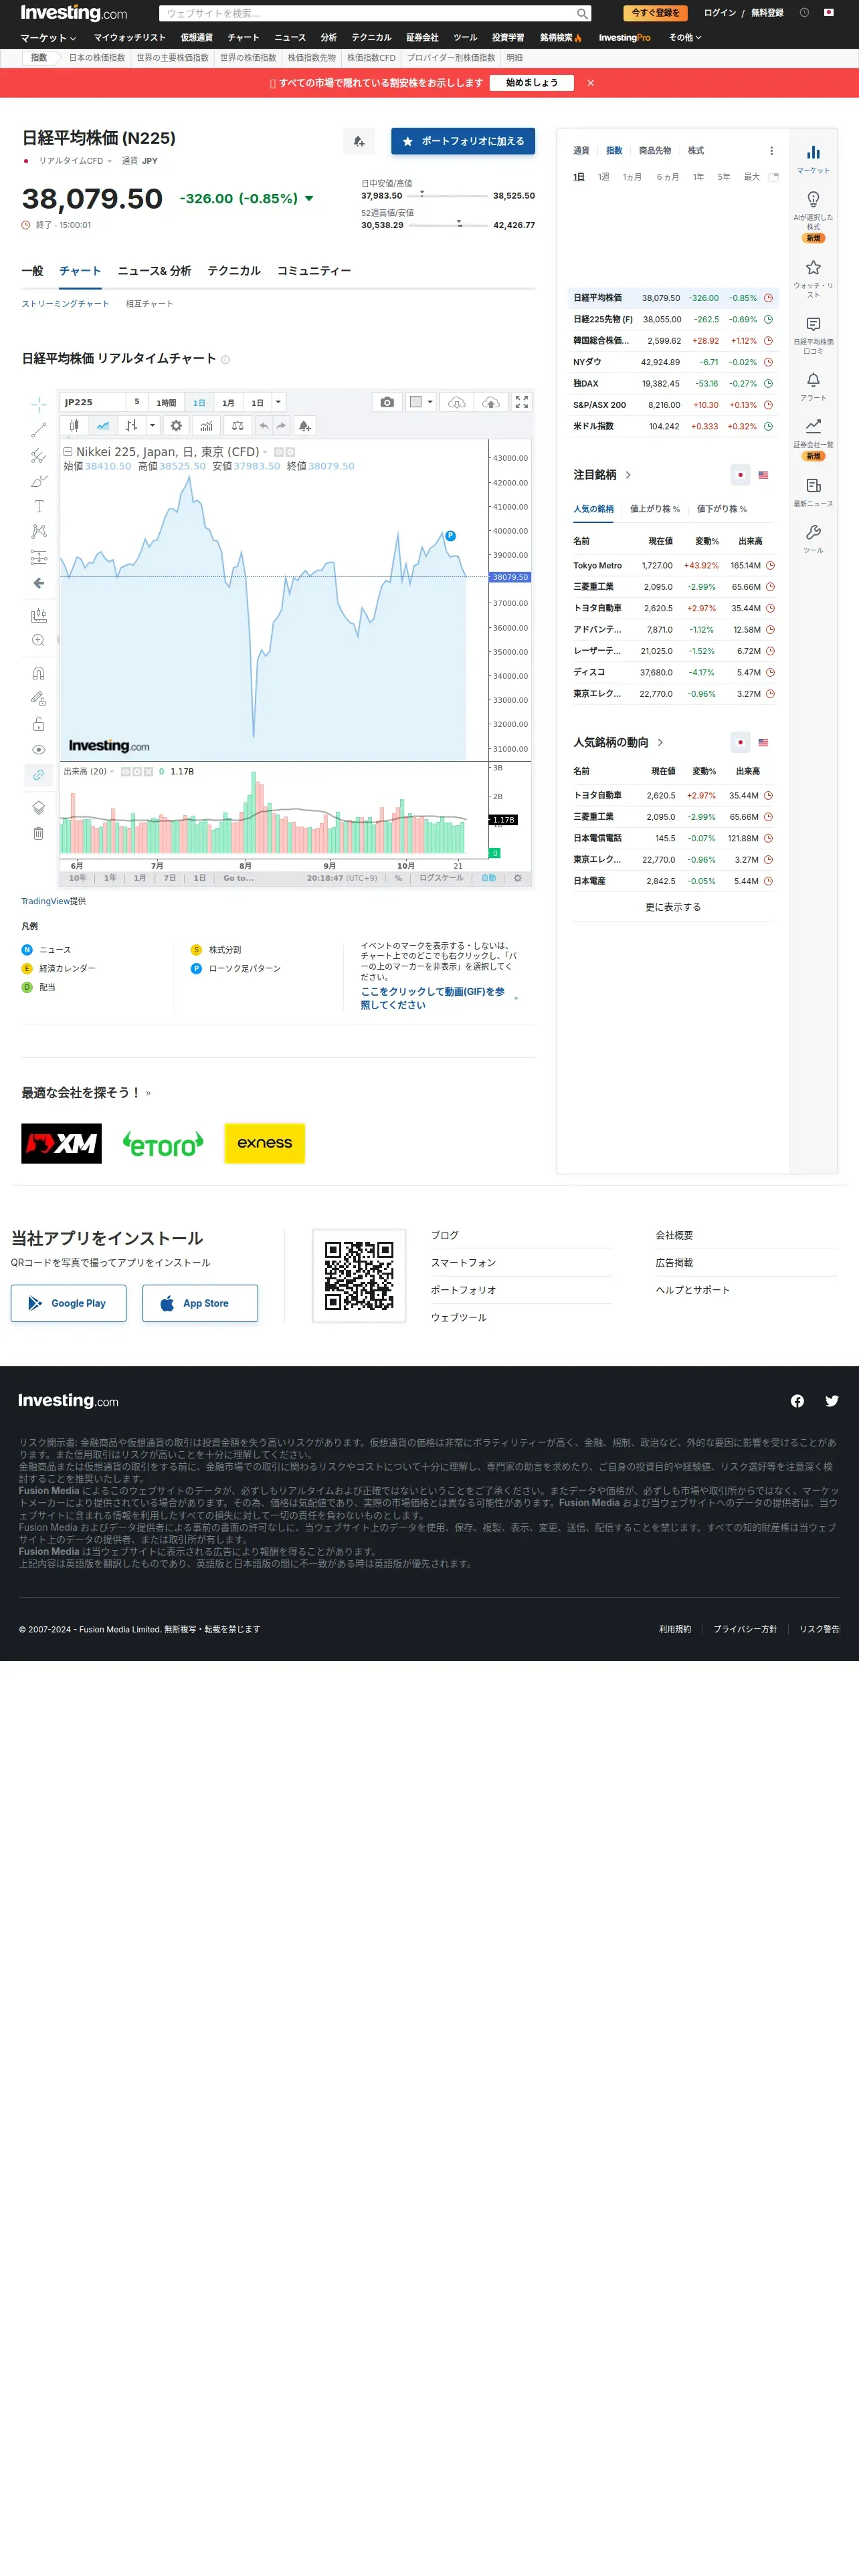This screenshot has width=859, height=2576.
Task: Expand the chart style dropdown arrow
Action: 152,425
